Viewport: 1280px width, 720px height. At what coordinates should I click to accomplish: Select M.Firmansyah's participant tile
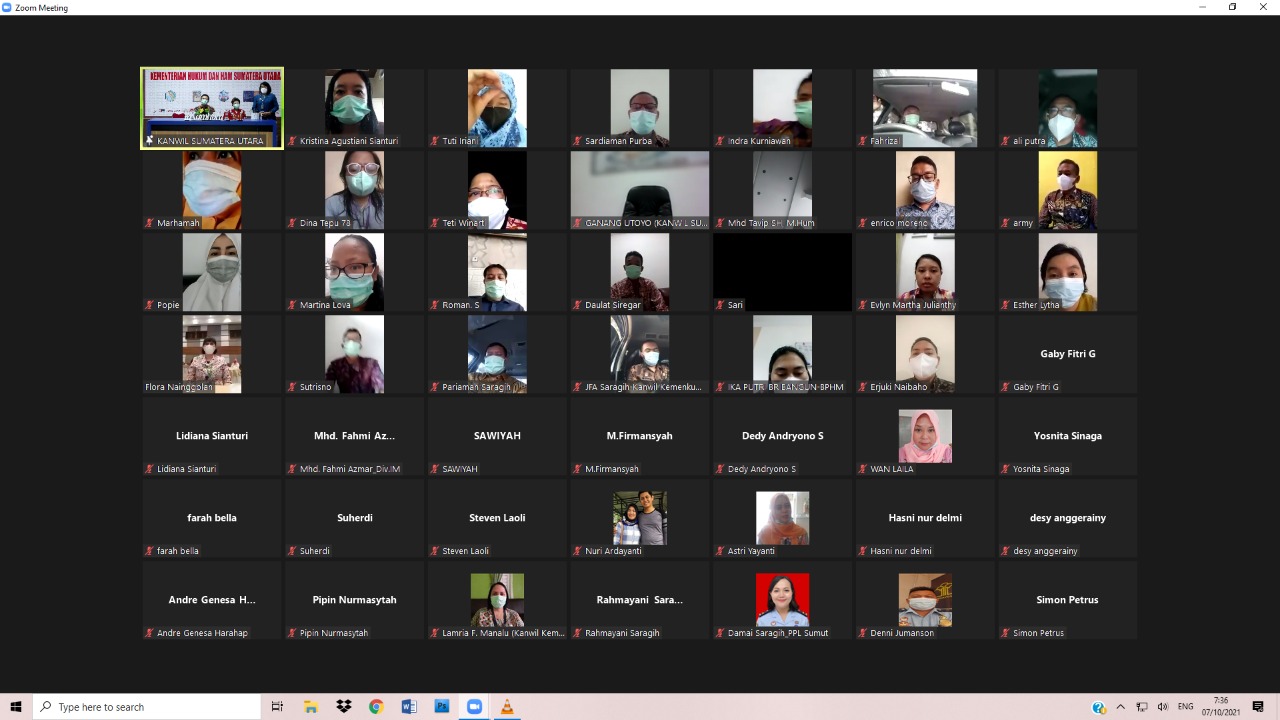640,436
